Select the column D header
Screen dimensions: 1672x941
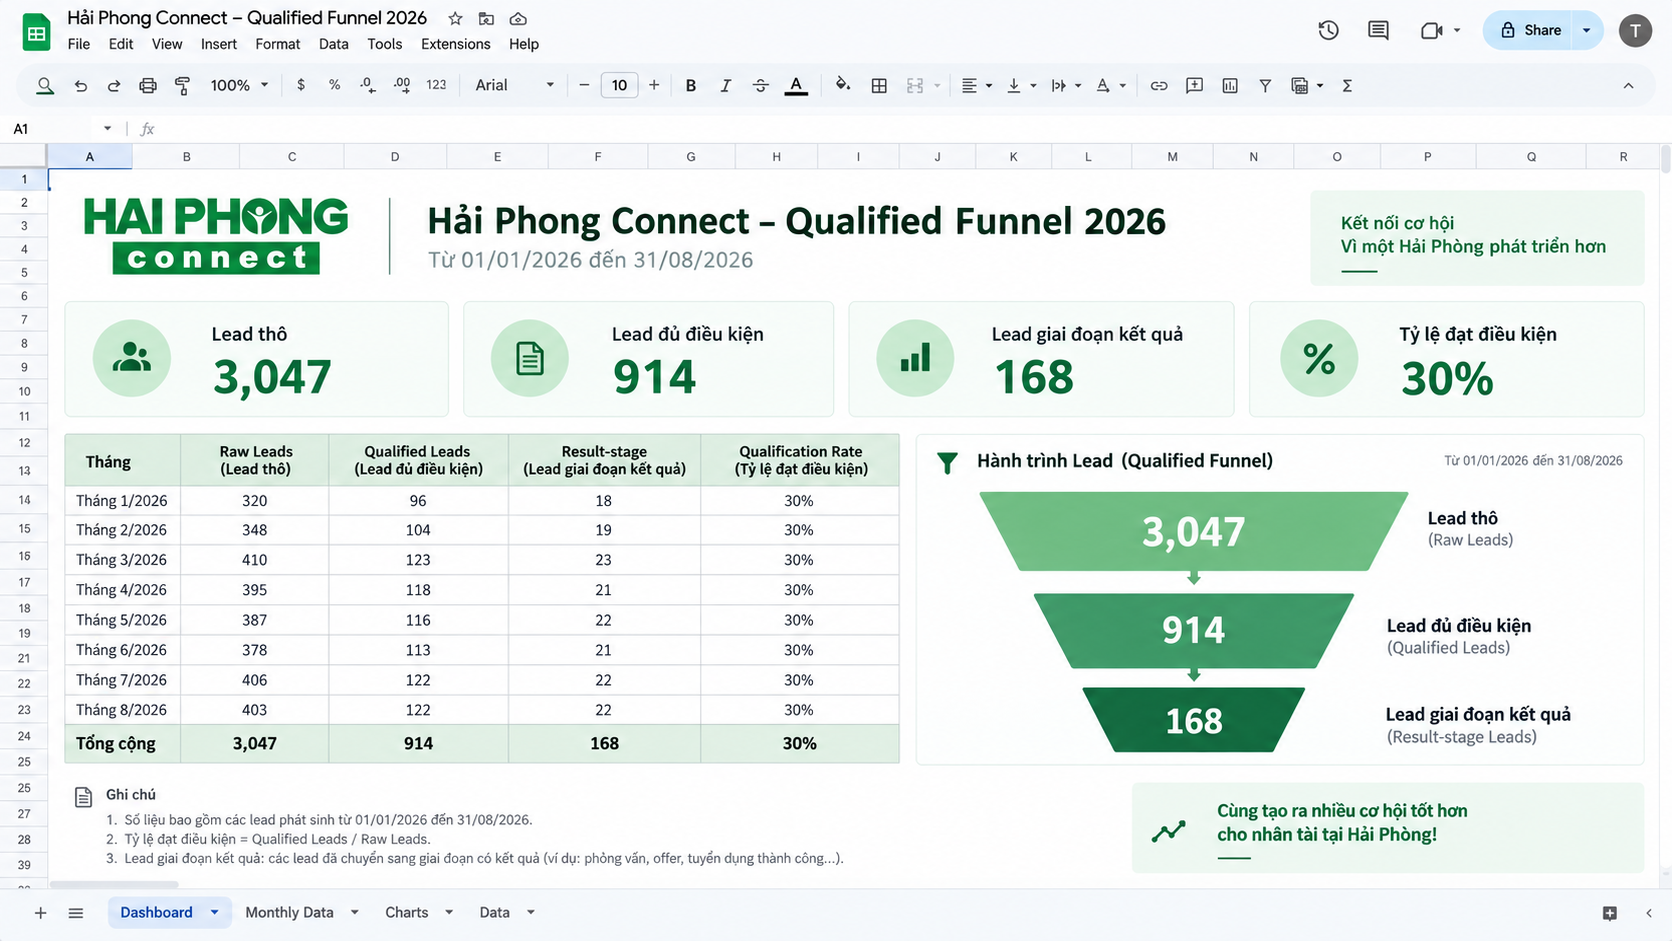click(395, 157)
